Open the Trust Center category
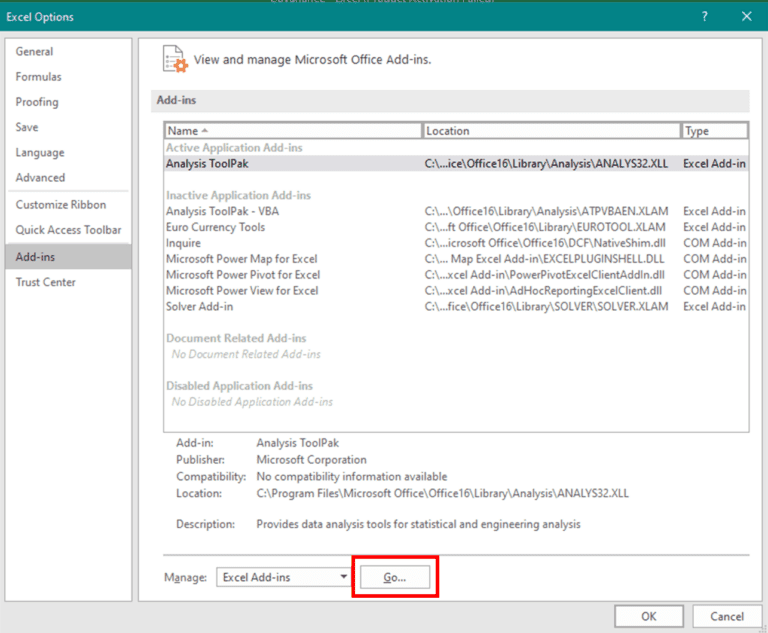Screen dimensions: 768x633 pos(46,282)
